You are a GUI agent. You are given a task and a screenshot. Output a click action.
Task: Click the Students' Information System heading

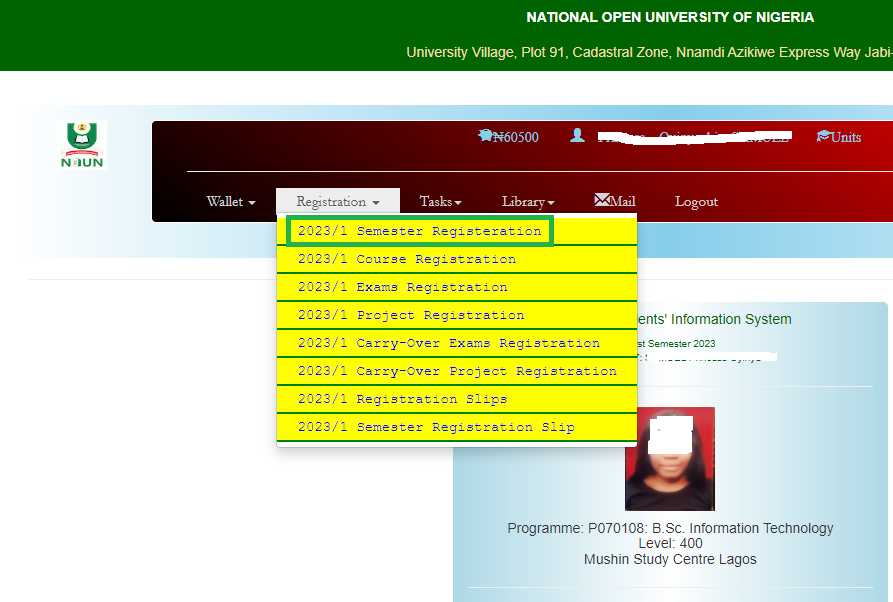pyautogui.click(x=714, y=319)
